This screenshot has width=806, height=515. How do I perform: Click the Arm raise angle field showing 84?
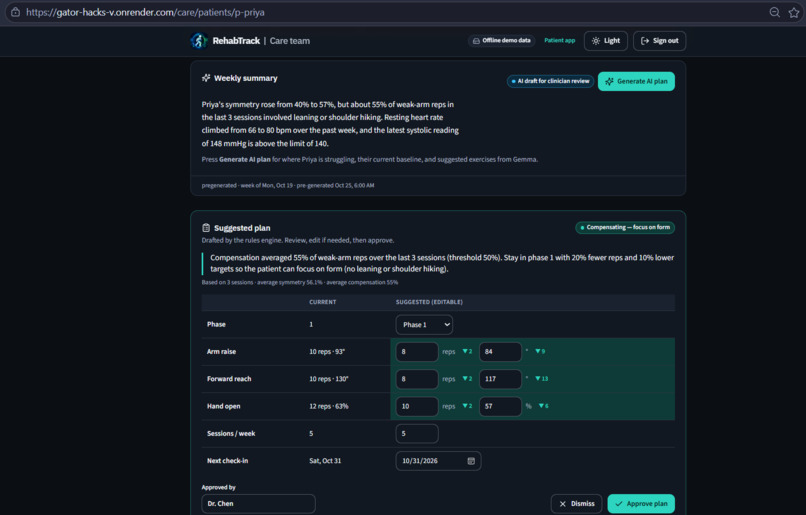(500, 352)
